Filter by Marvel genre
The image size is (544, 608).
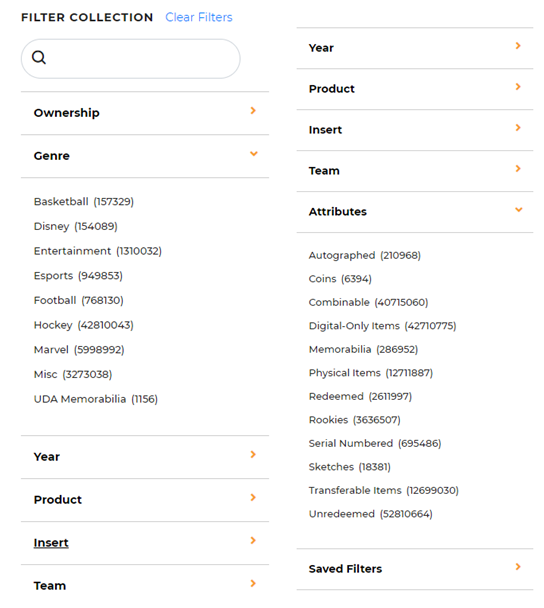pyautogui.click(x=79, y=350)
